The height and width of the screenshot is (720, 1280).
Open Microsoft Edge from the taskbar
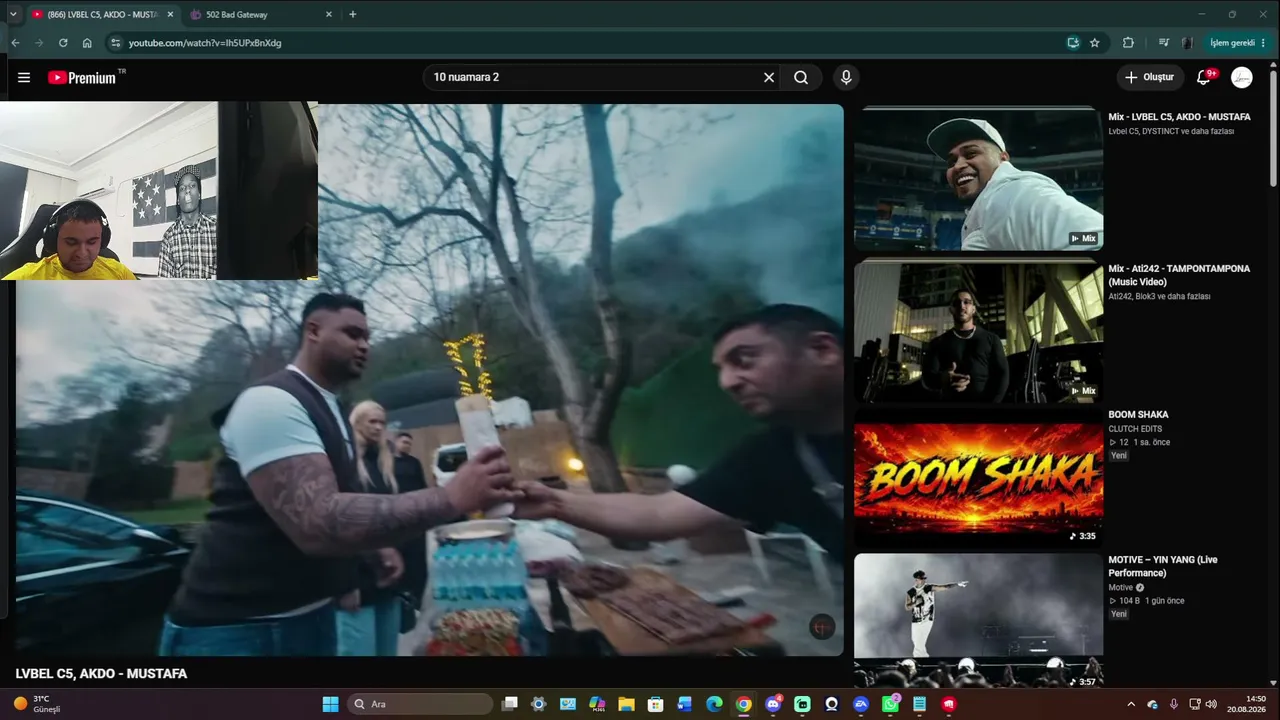[714, 704]
